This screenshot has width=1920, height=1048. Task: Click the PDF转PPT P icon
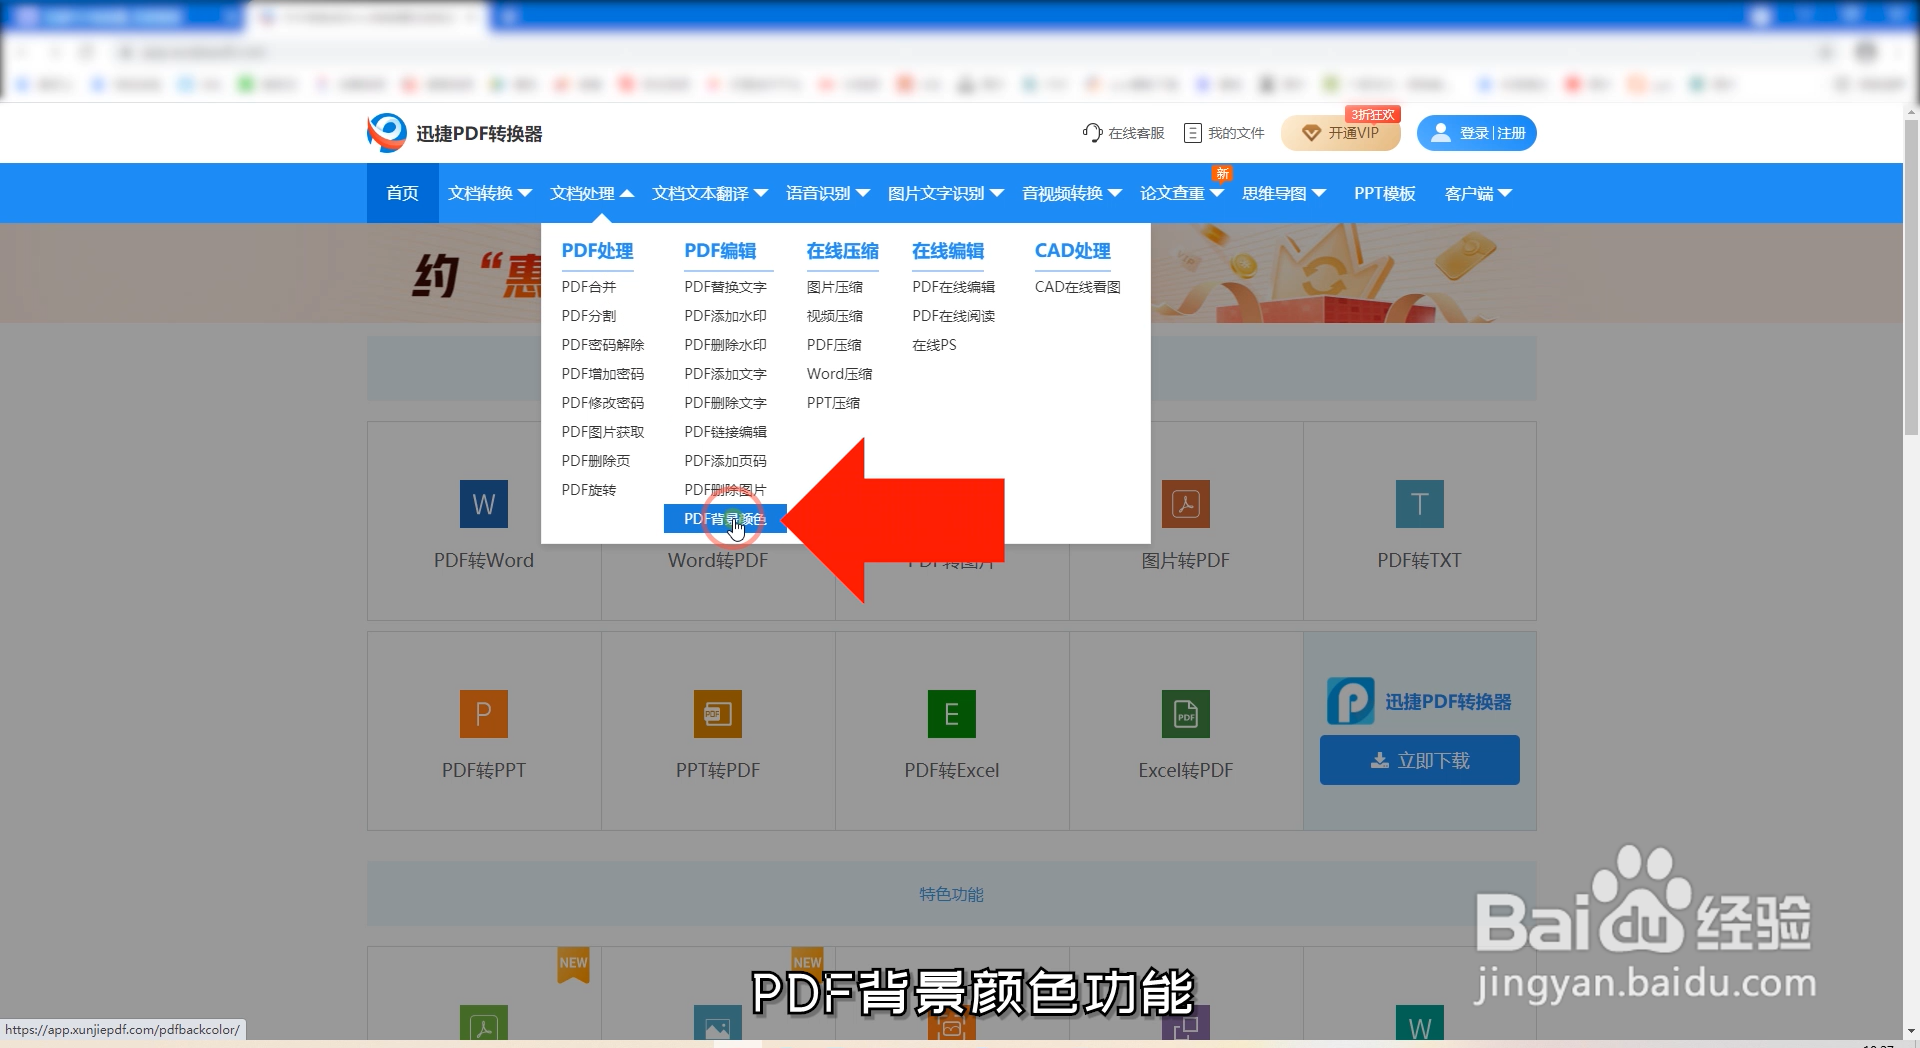pos(484,714)
